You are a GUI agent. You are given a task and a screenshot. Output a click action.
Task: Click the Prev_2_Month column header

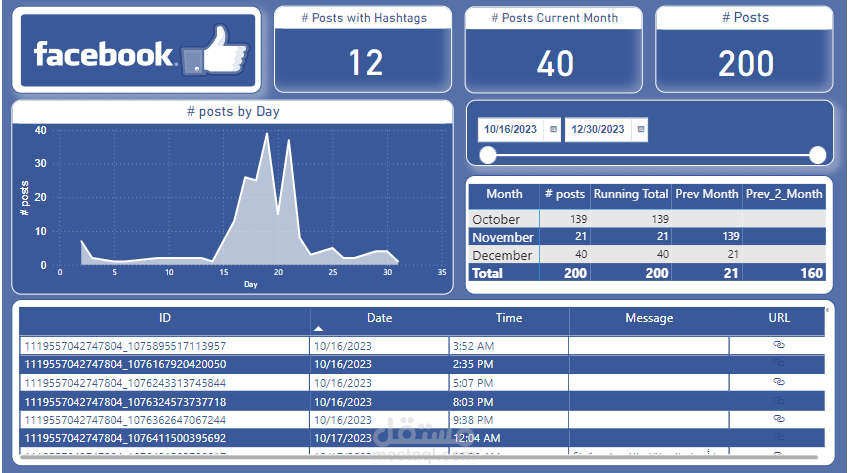coord(783,194)
